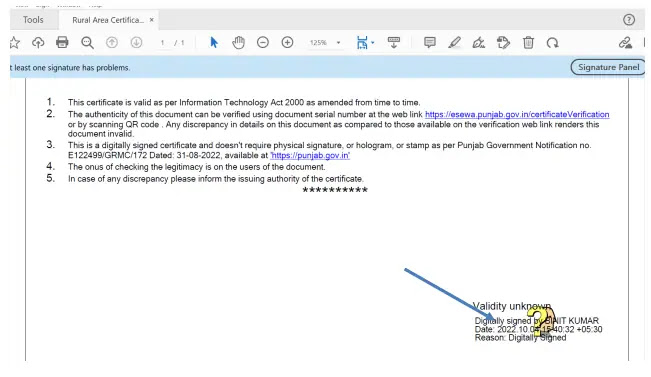This screenshot has height=377, width=651.
Task: Select the highlighter pen tool
Action: (454, 42)
